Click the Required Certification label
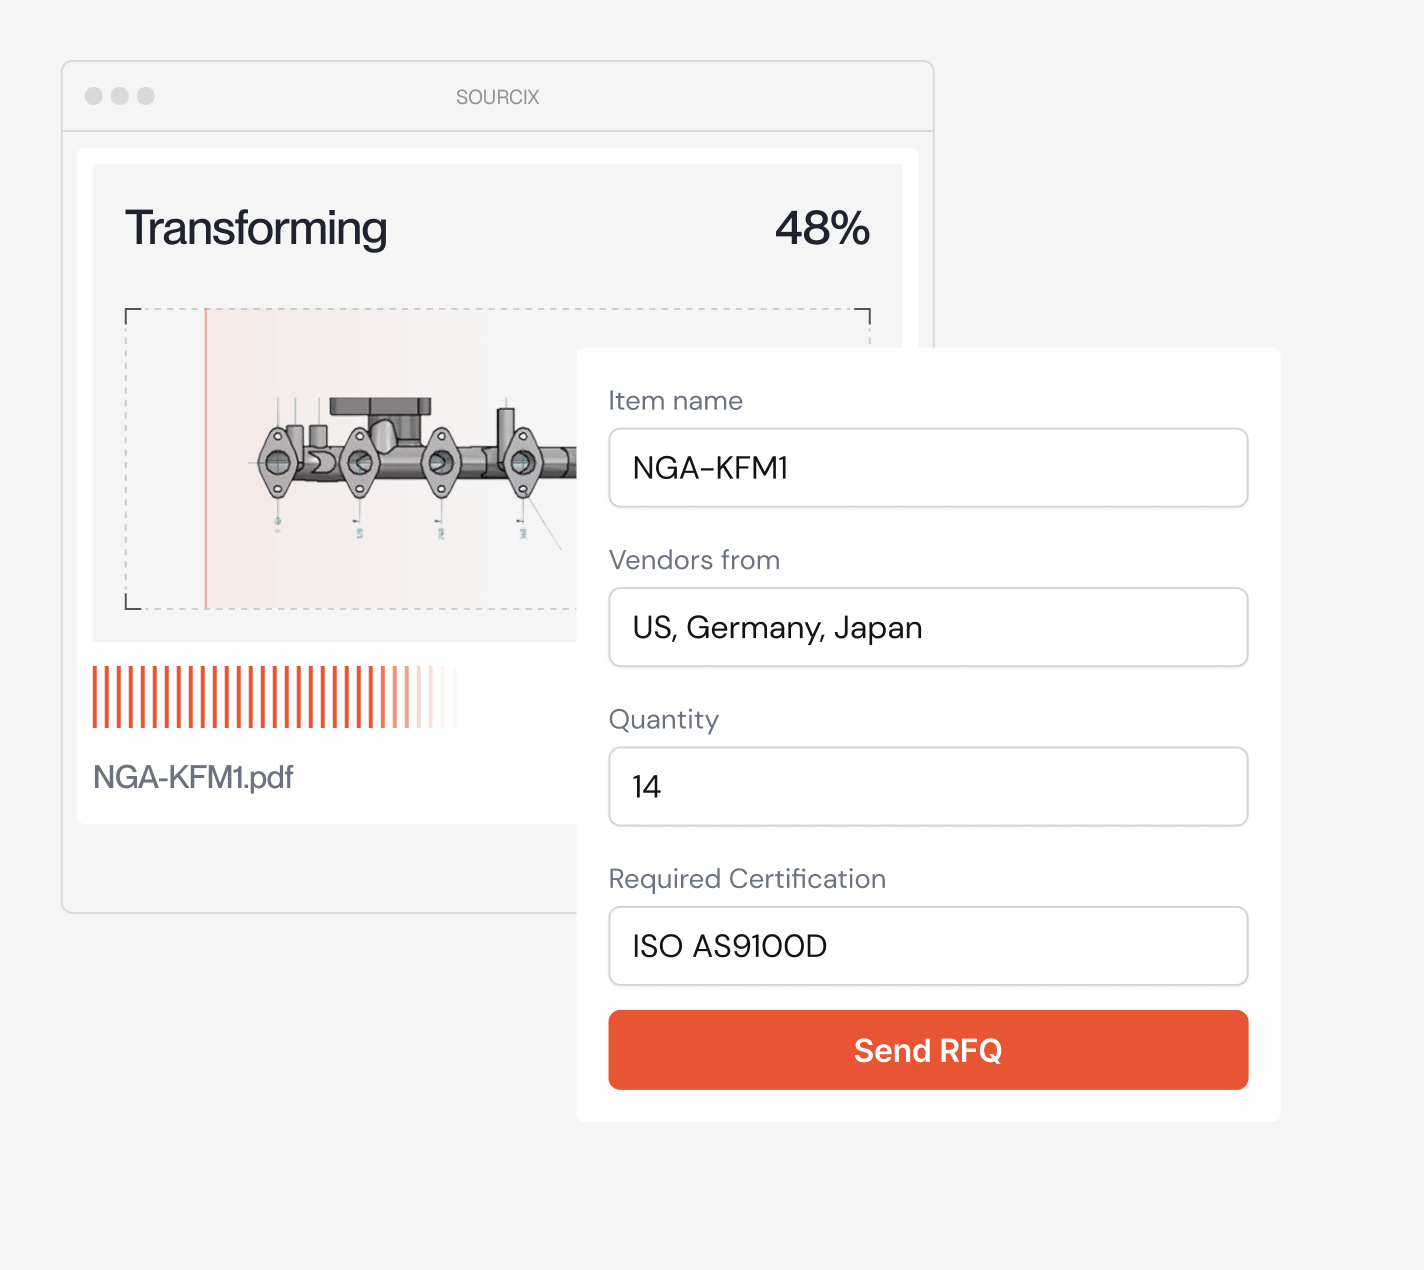Viewport: 1424px width, 1270px height. (x=747, y=879)
